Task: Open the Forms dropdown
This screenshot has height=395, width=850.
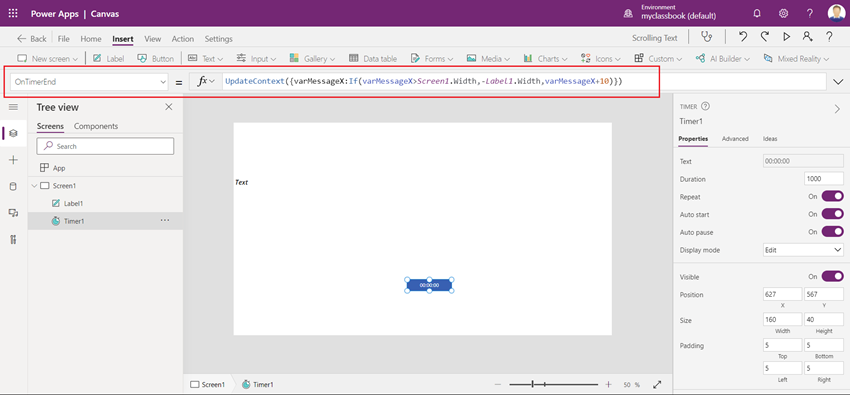Action: click(x=432, y=59)
